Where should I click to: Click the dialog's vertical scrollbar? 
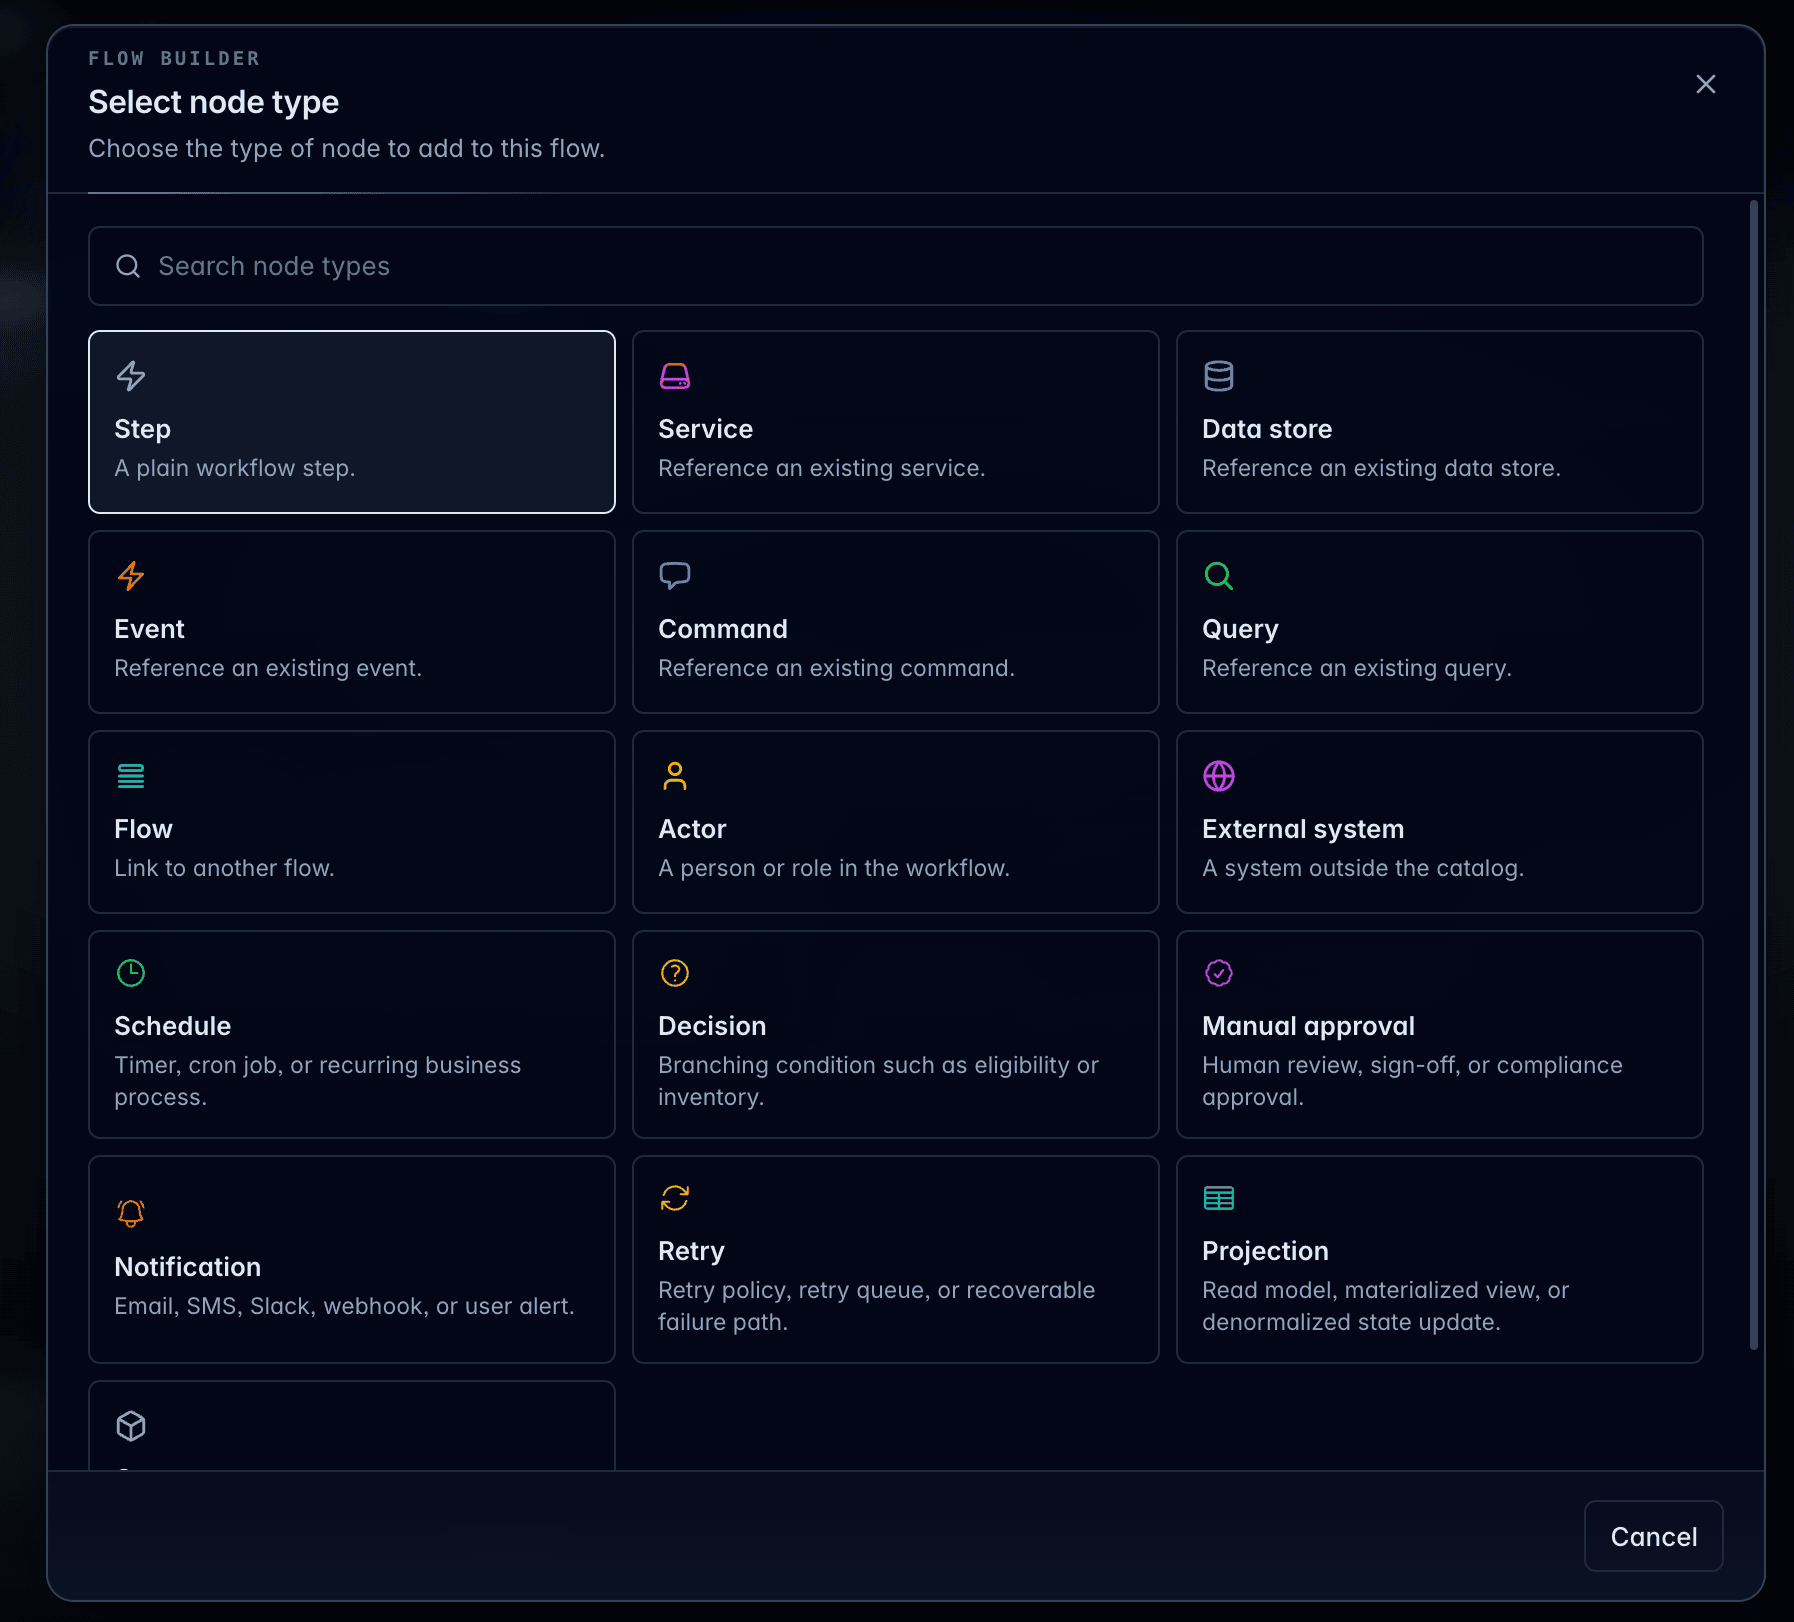tap(1754, 775)
